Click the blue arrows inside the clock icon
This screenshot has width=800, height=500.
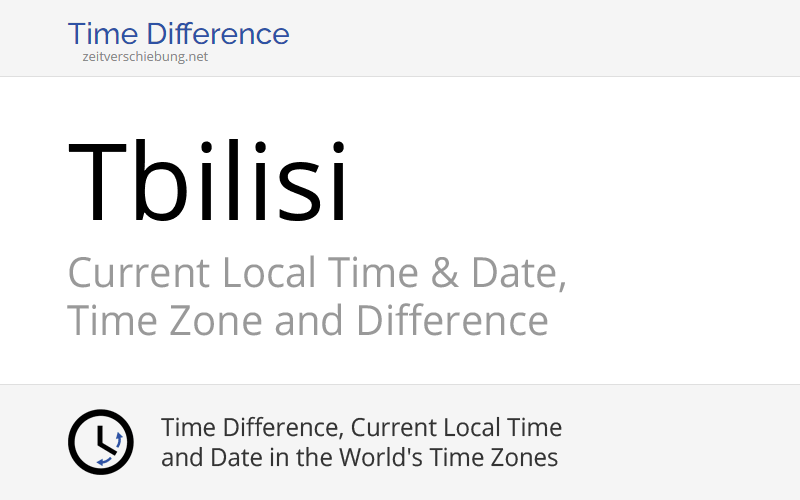(112, 448)
